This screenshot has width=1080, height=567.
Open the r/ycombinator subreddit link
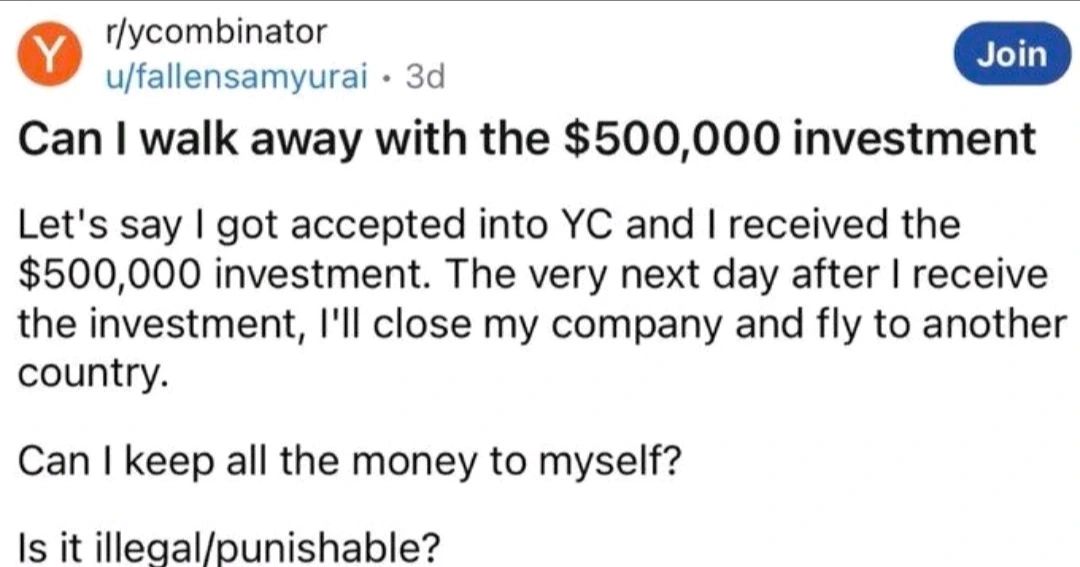pyautogui.click(x=216, y=32)
